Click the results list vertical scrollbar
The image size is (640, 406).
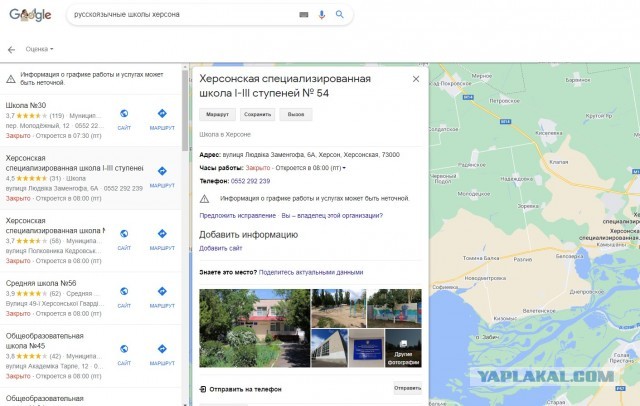[185, 110]
